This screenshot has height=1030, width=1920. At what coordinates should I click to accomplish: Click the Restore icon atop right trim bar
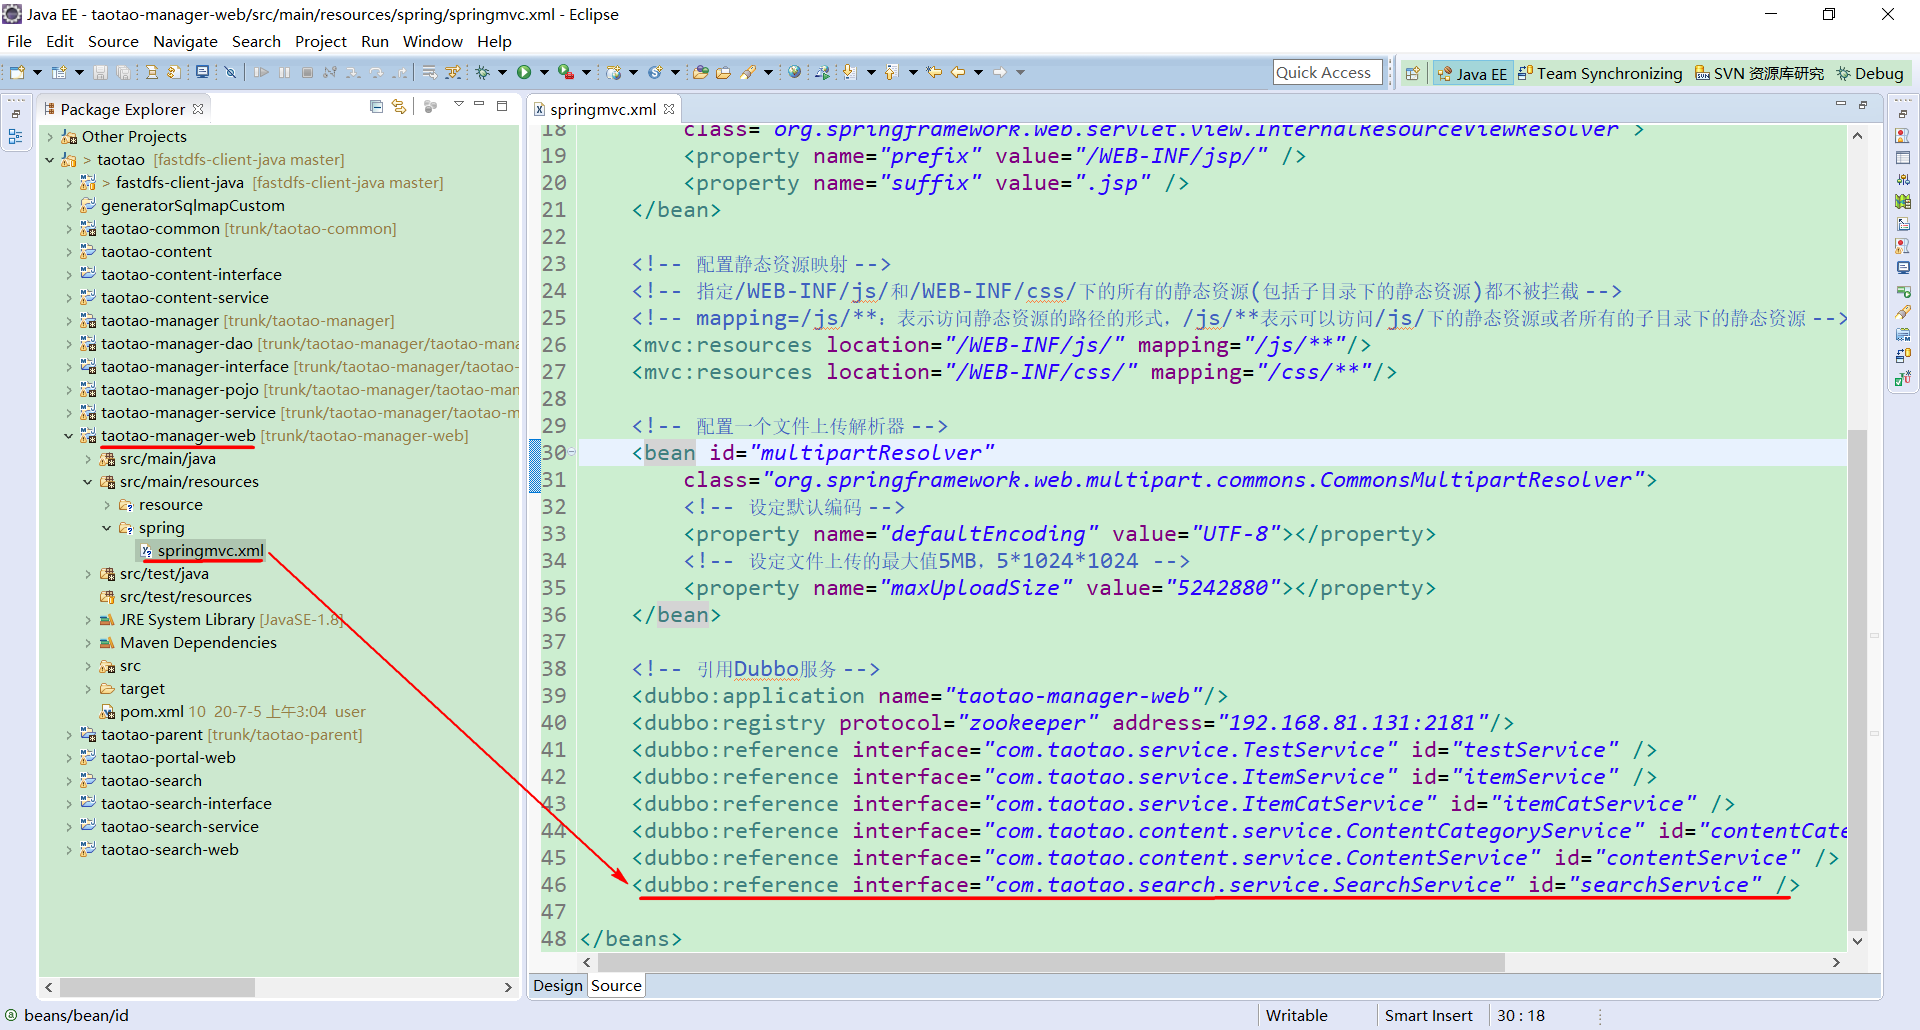tap(1903, 114)
